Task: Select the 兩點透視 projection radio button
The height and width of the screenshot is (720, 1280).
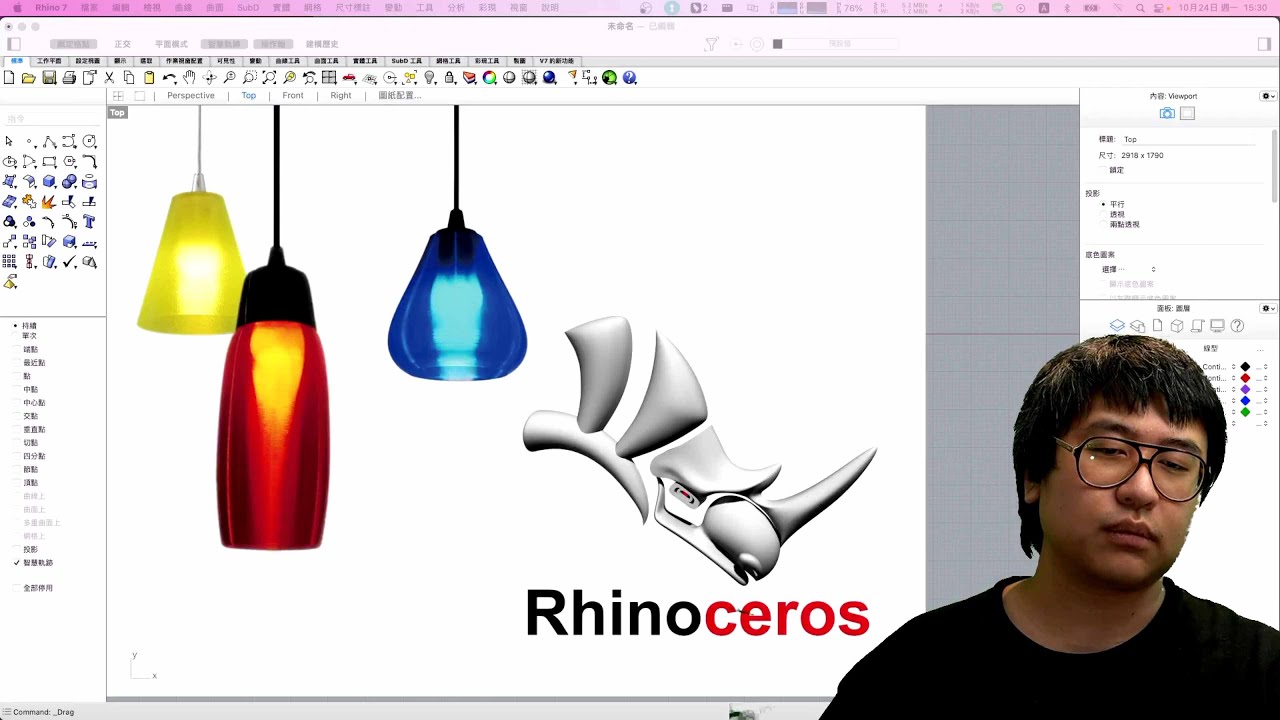Action: tap(1104, 224)
